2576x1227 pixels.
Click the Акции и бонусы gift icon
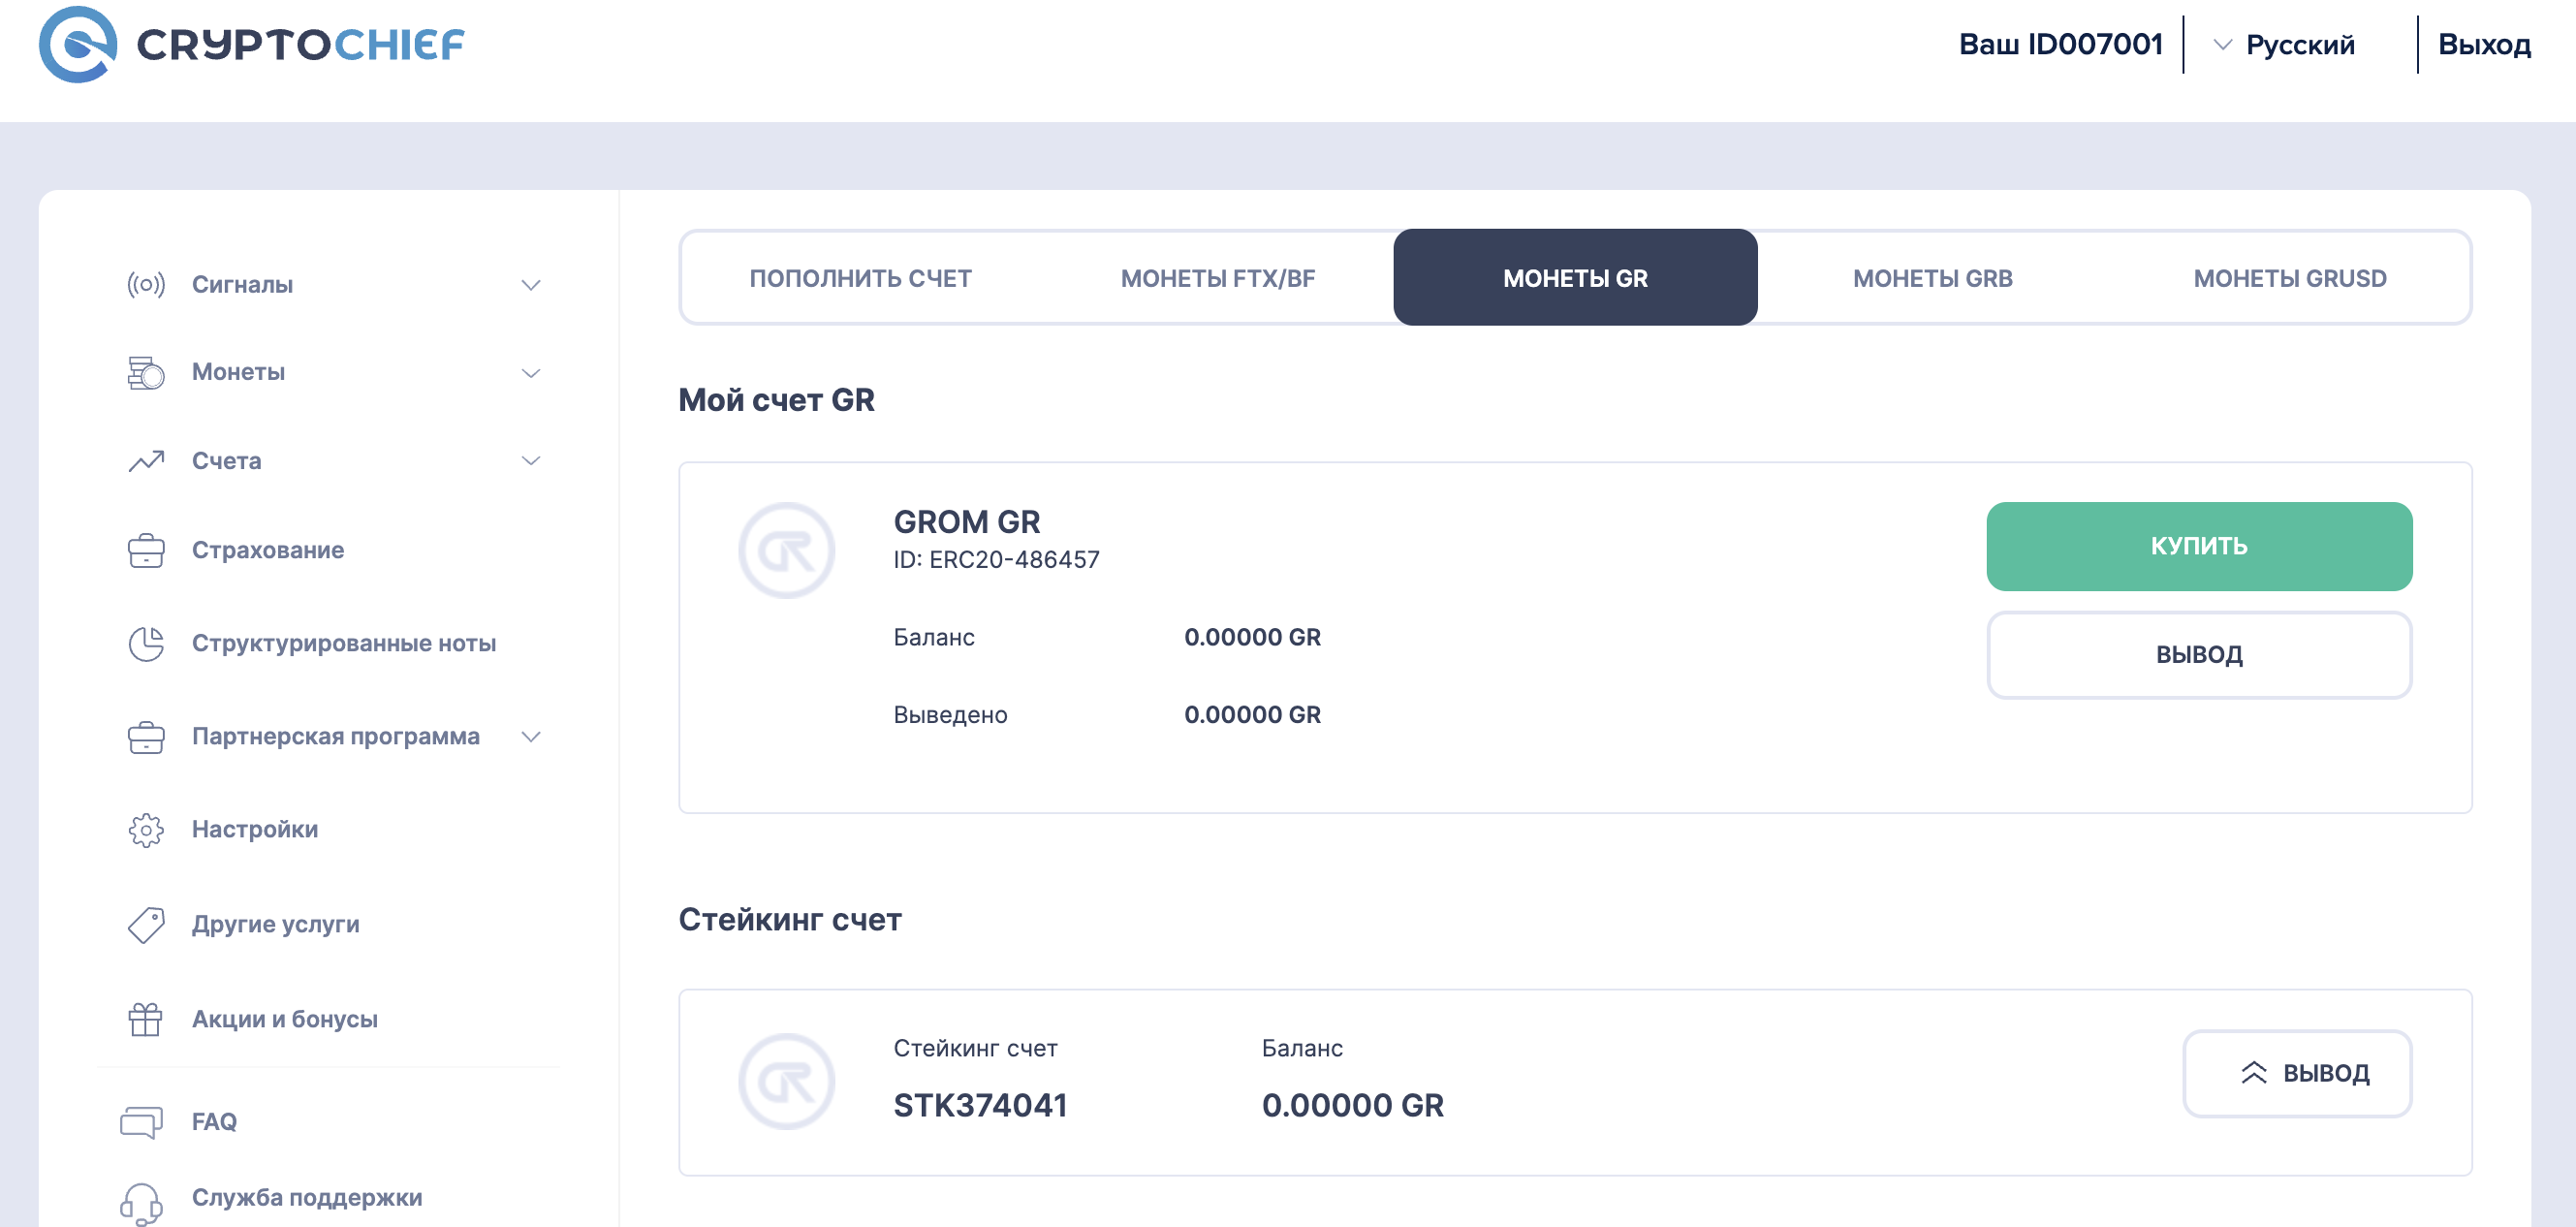pos(146,1019)
